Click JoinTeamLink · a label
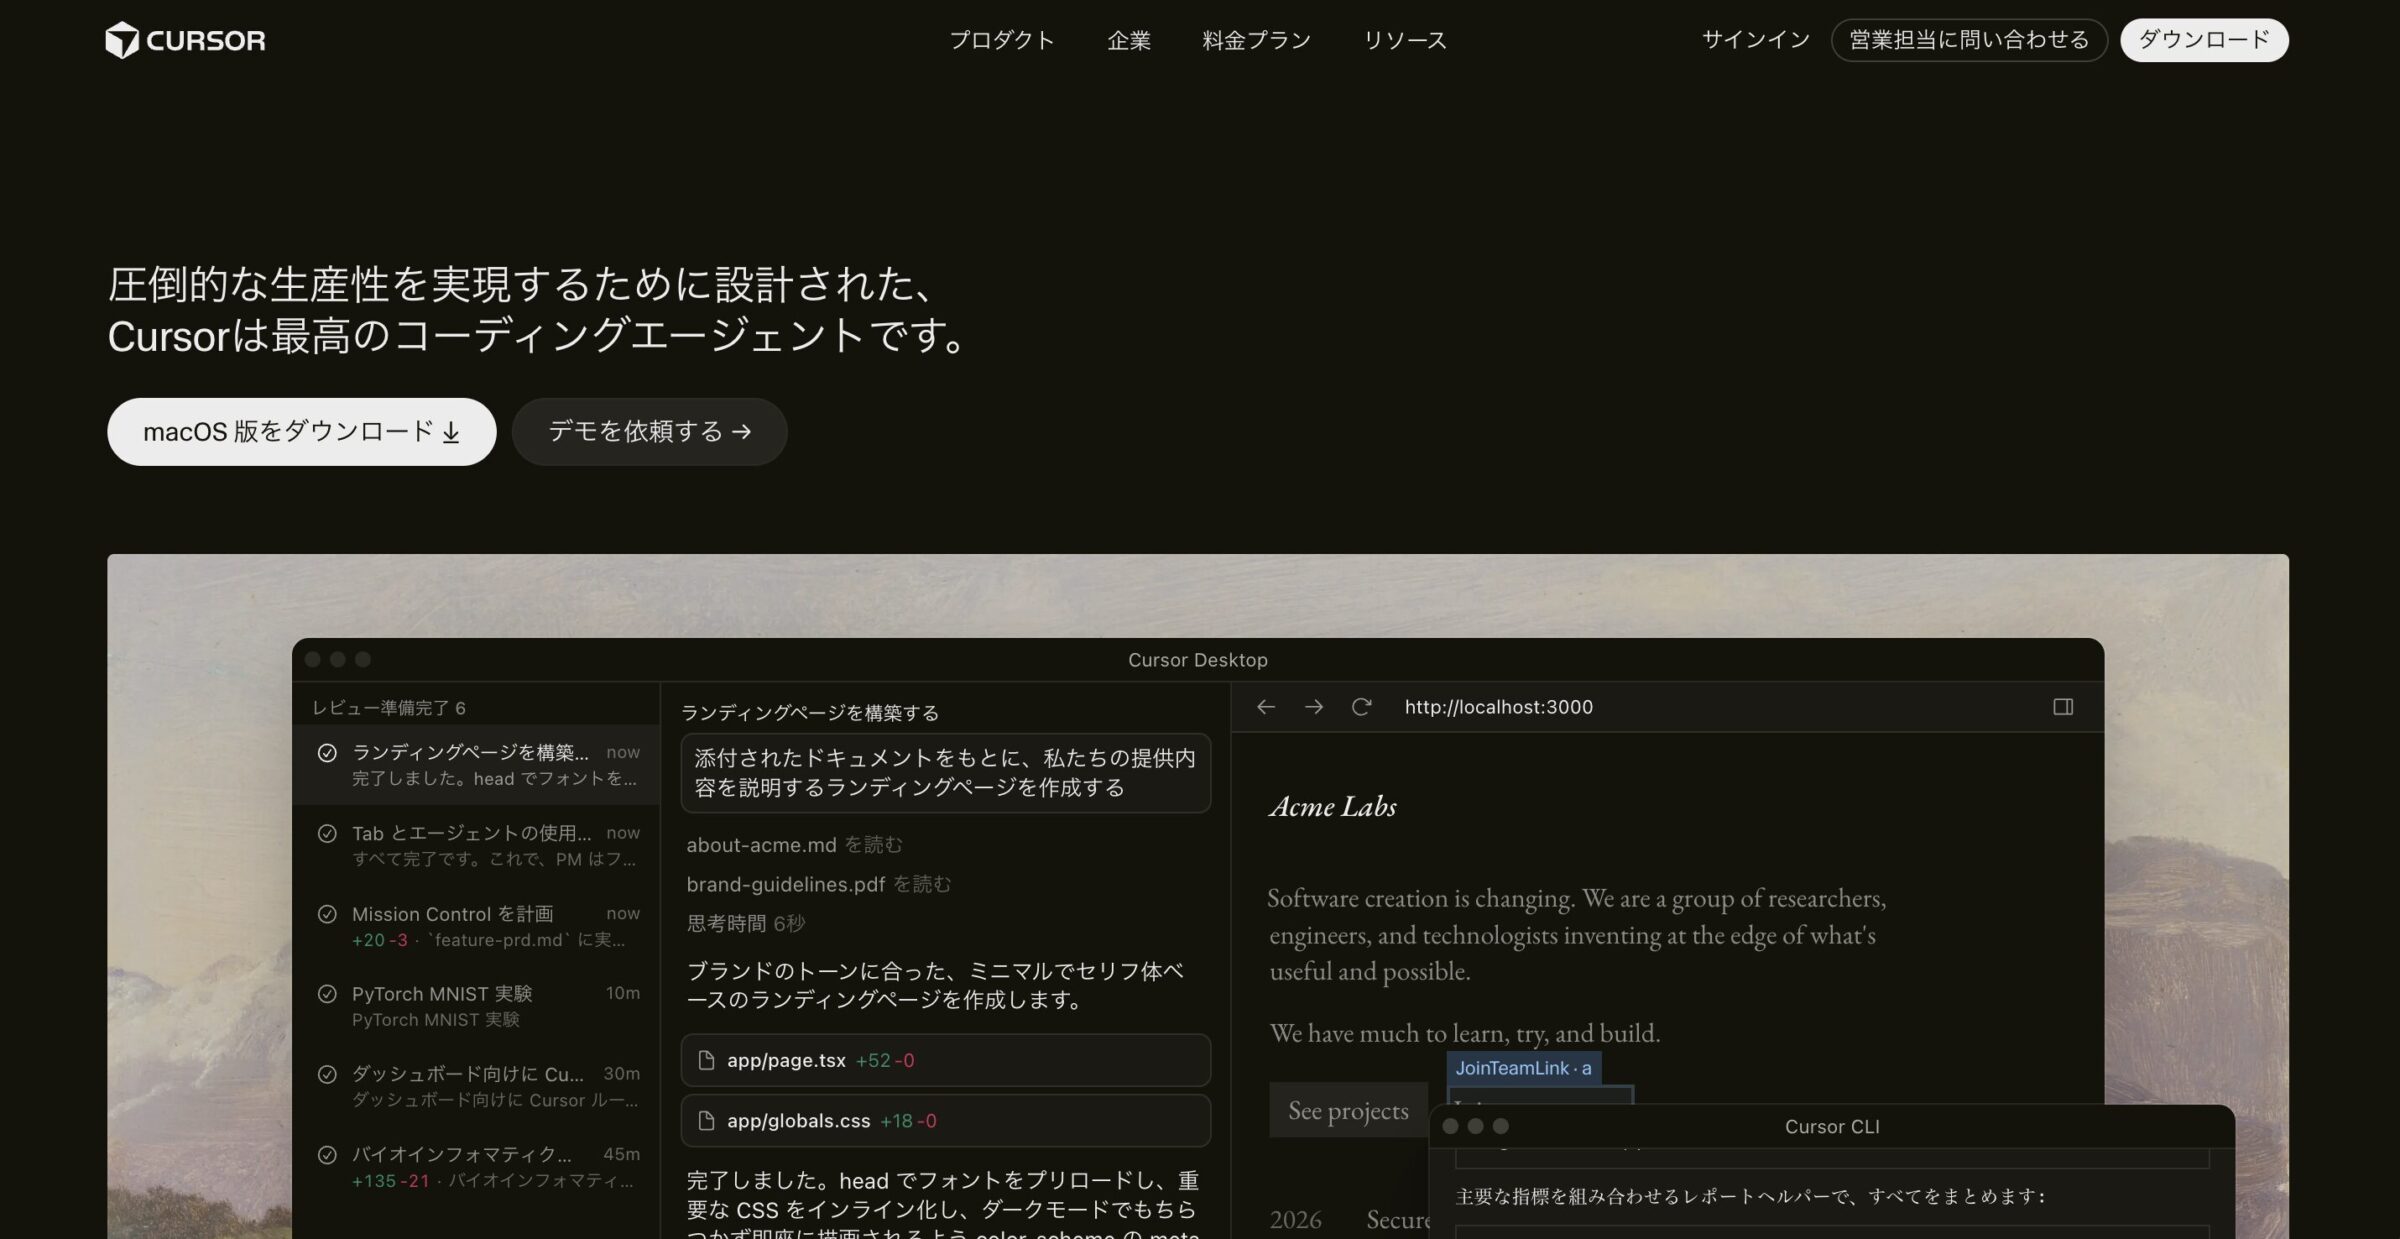The width and height of the screenshot is (2400, 1239). [x=1524, y=1068]
